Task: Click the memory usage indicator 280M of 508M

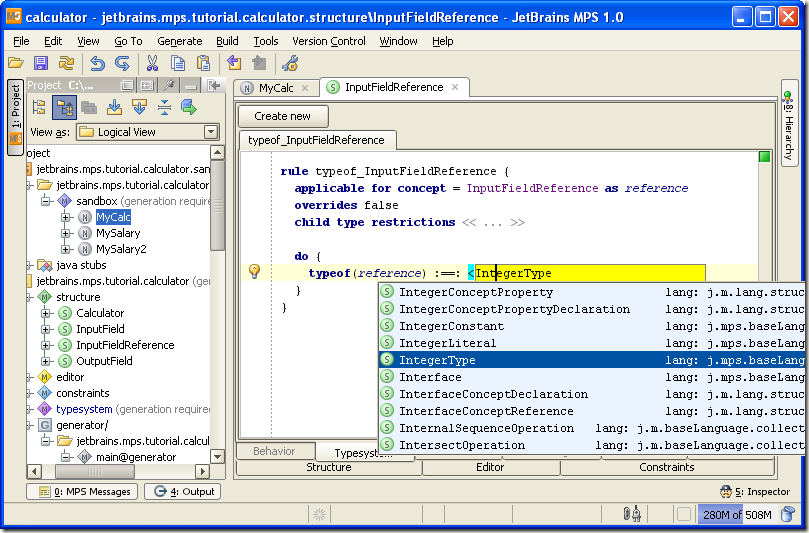Action: tap(737, 514)
